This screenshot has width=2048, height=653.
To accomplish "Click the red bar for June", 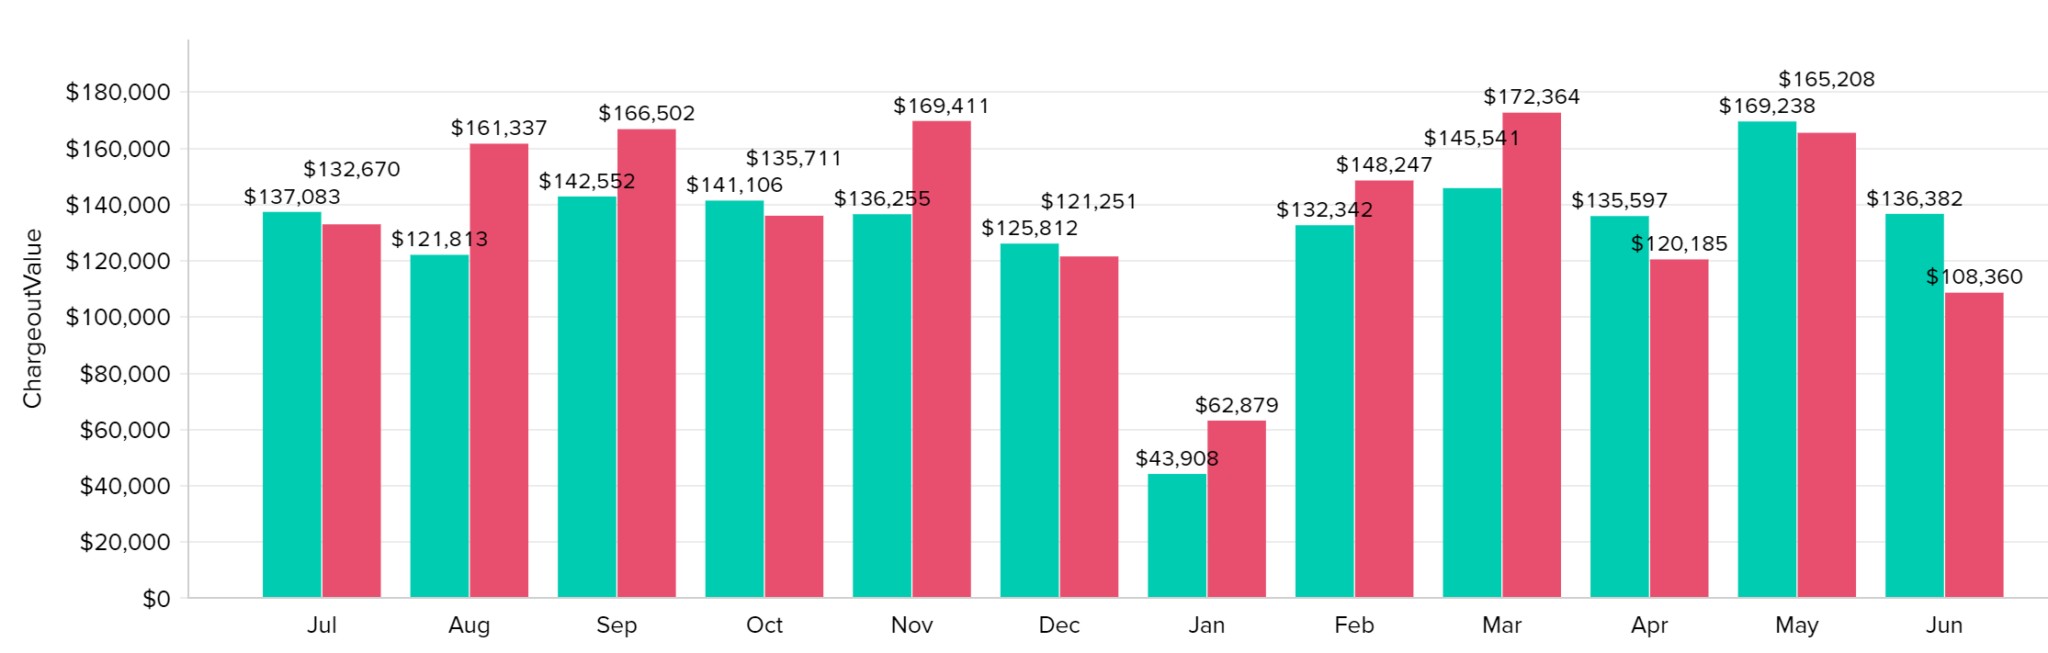I will (x=1974, y=445).
